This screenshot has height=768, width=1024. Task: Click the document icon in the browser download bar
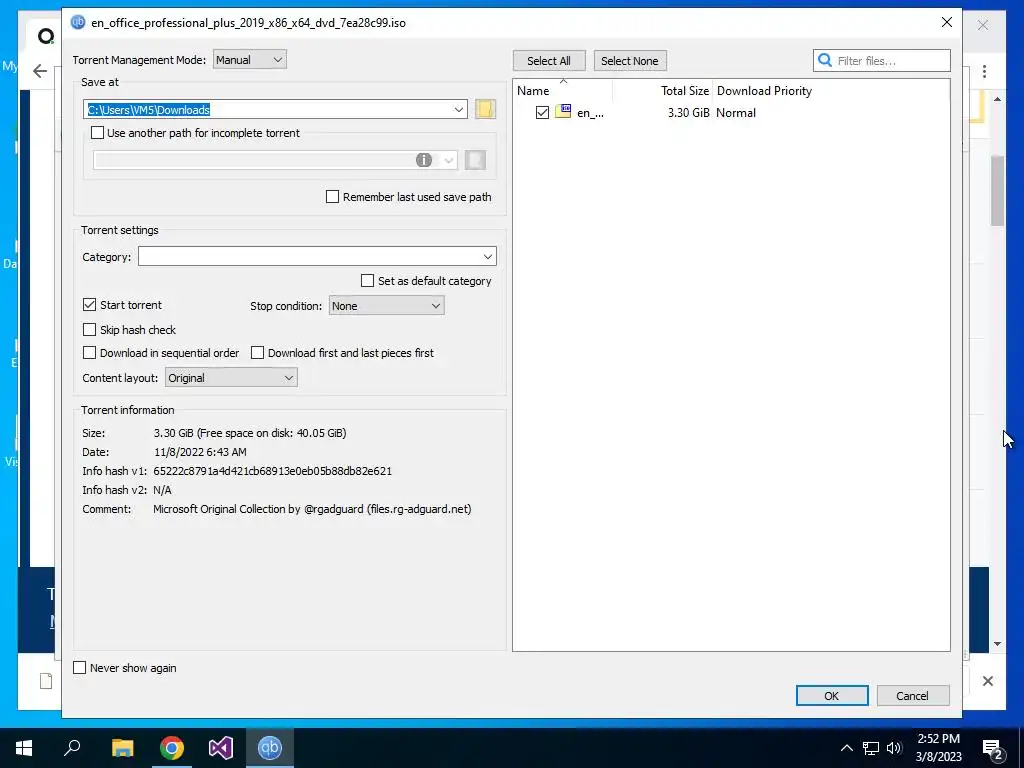[x=46, y=680]
